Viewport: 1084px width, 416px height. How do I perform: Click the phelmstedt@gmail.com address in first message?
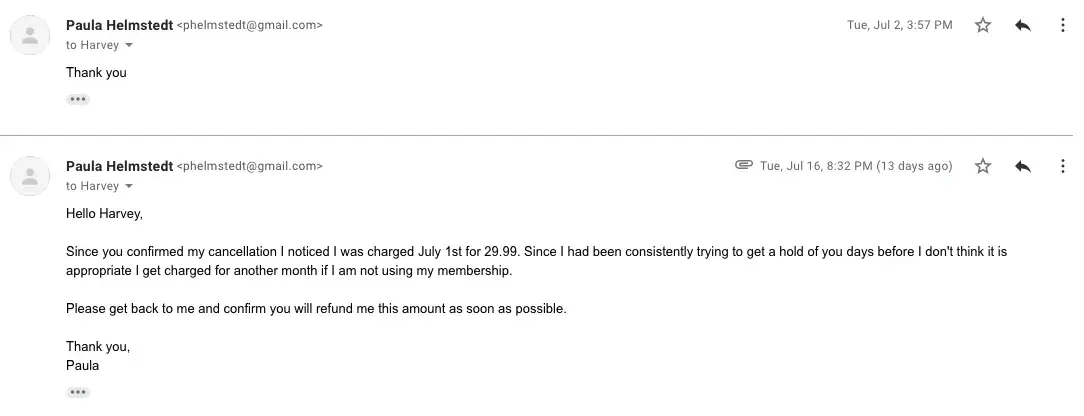249,25
